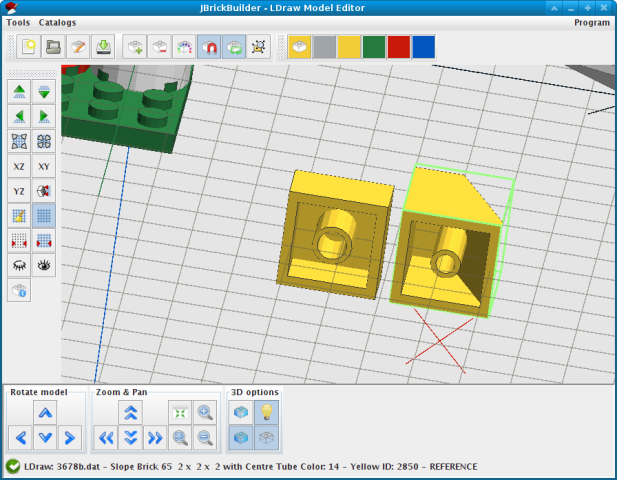Screen dimensions: 617x480
Task: Click the grid alignment arrows icon
Action: tap(19, 141)
